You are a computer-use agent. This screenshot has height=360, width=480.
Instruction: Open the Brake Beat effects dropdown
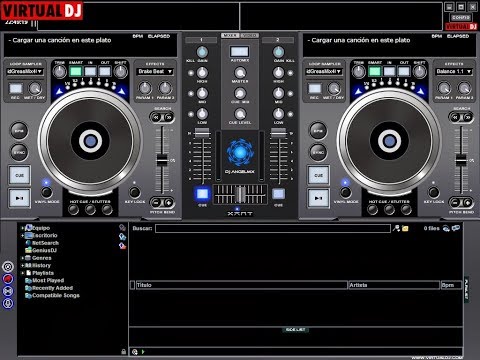(155, 71)
